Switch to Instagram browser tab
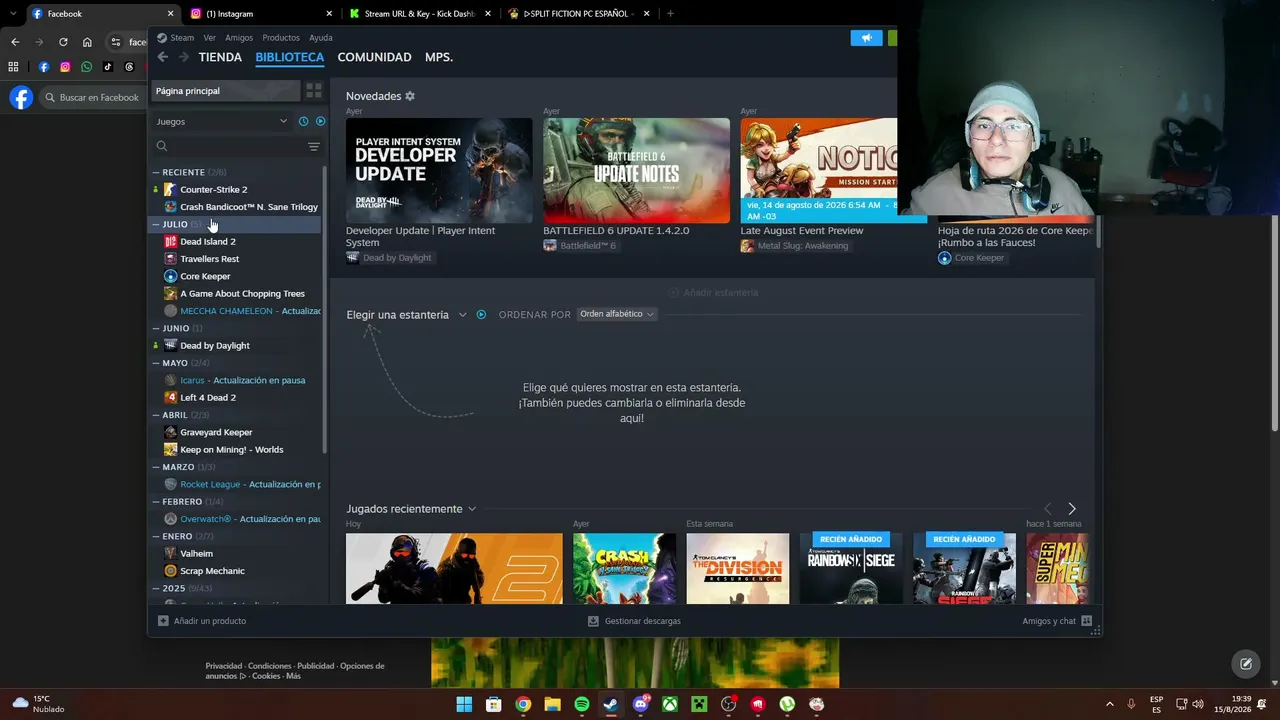 261,14
